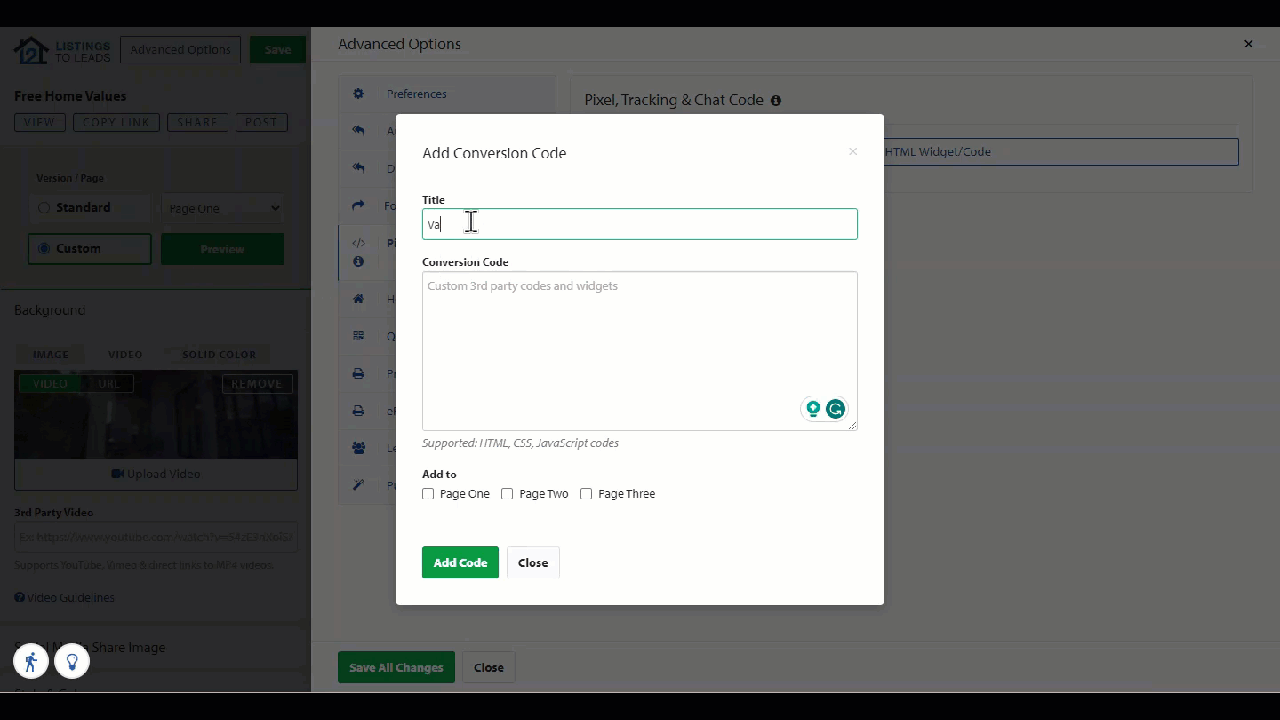Image resolution: width=1280 pixels, height=720 pixels.
Task: Click the share arrow icon in the sidebar
Action: [358, 205]
